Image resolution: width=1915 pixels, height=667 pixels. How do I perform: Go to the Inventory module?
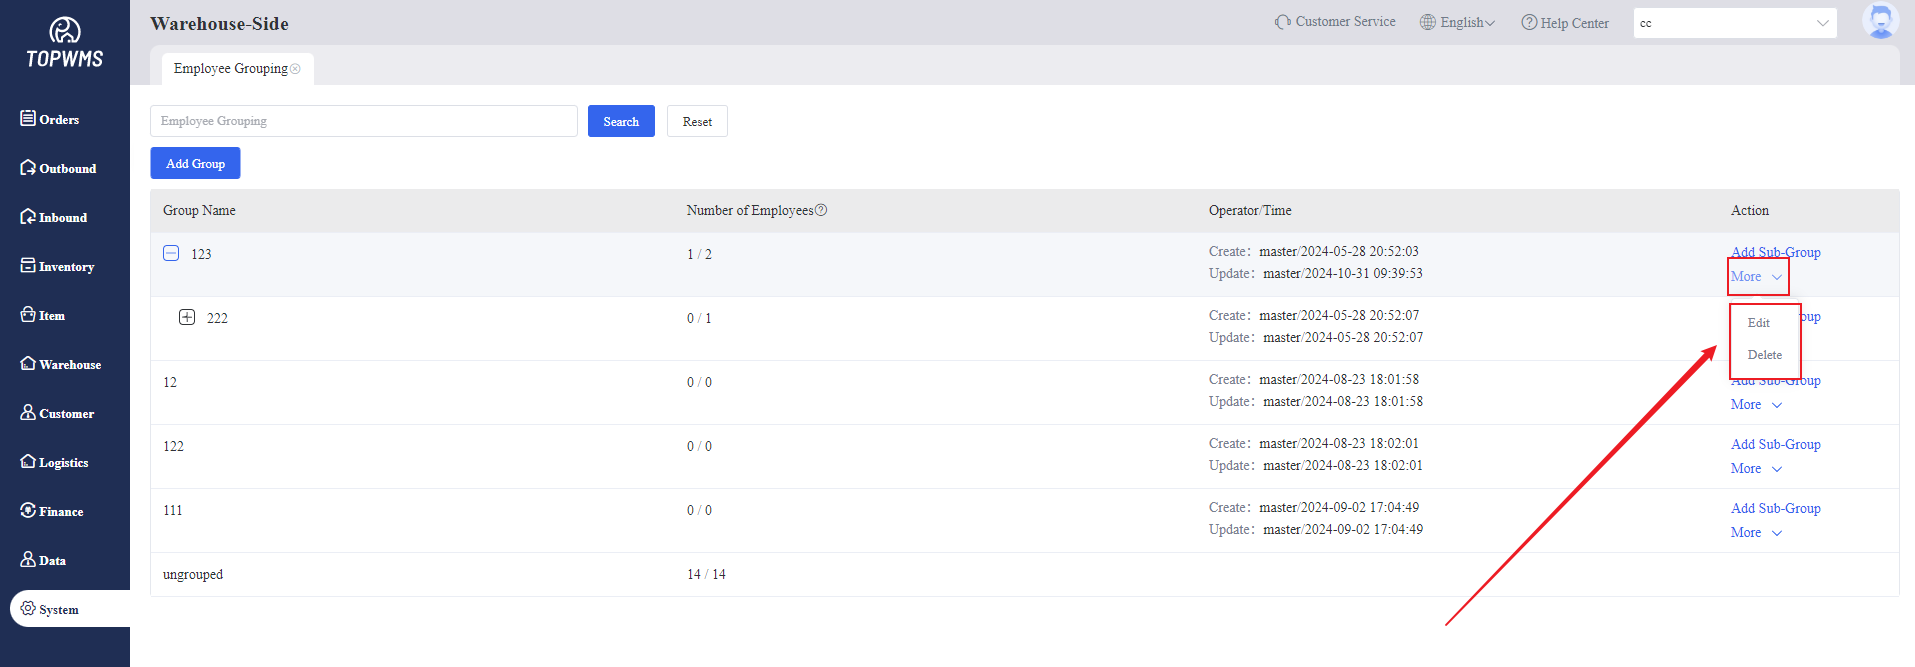click(x=57, y=266)
